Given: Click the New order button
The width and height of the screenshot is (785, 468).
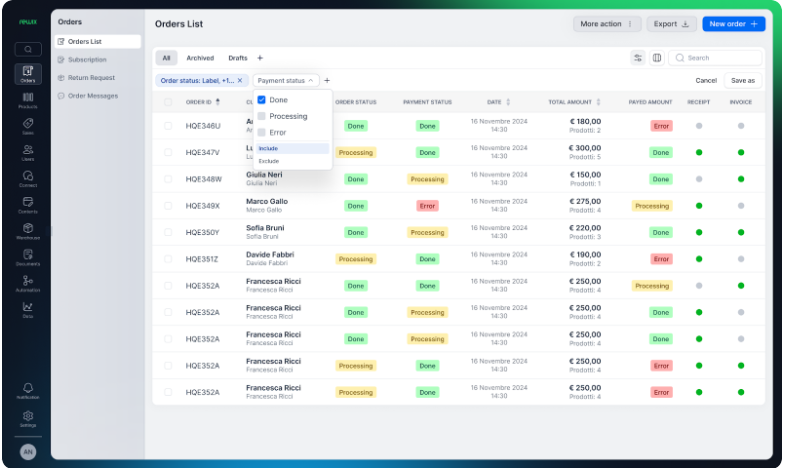Looking at the screenshot, I should [733, 24].
